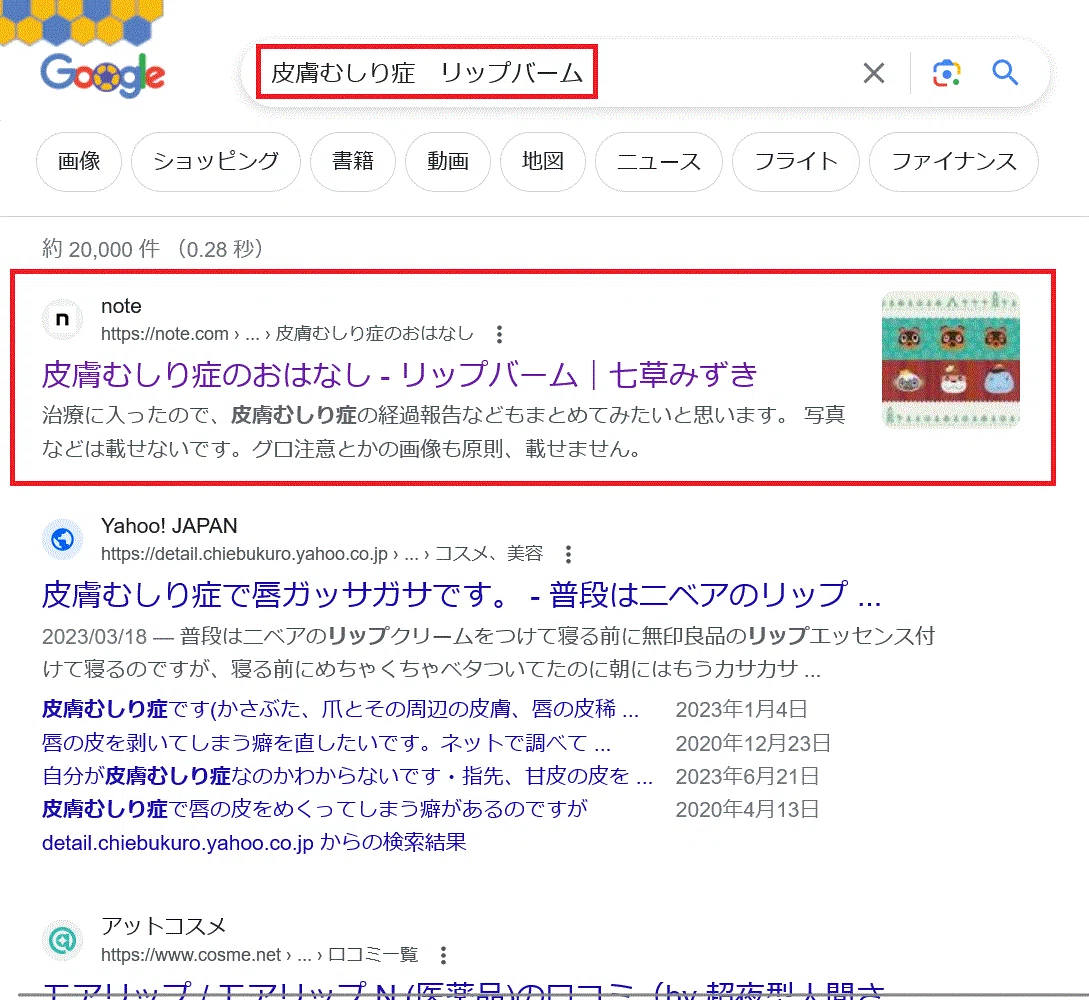This screenshot has width=1089, height=1000.
Task: Open result 皮膚むしり症で唇ガッサガサです。
Action: click(x=461, y=595)
